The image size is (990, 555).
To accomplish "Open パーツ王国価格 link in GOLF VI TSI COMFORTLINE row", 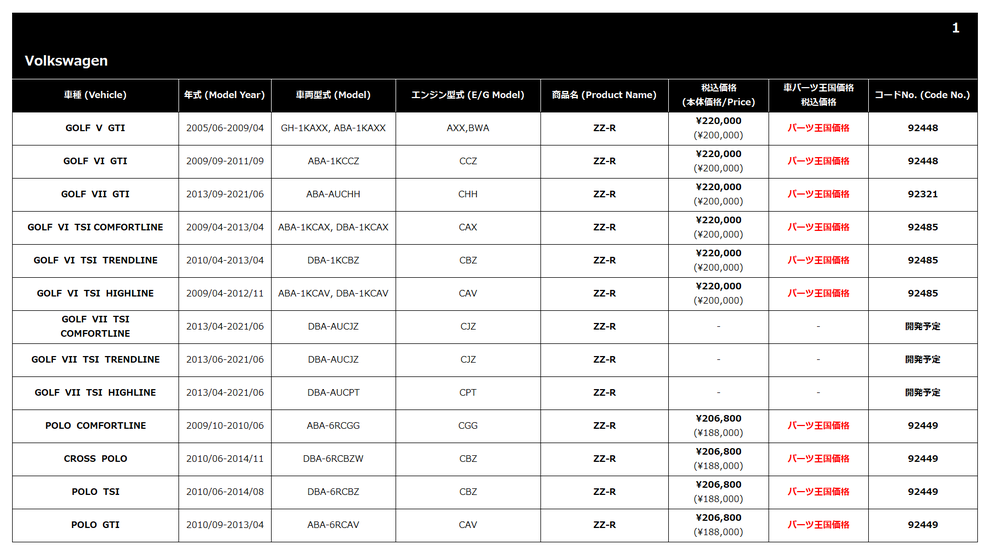I will [818, 227].
